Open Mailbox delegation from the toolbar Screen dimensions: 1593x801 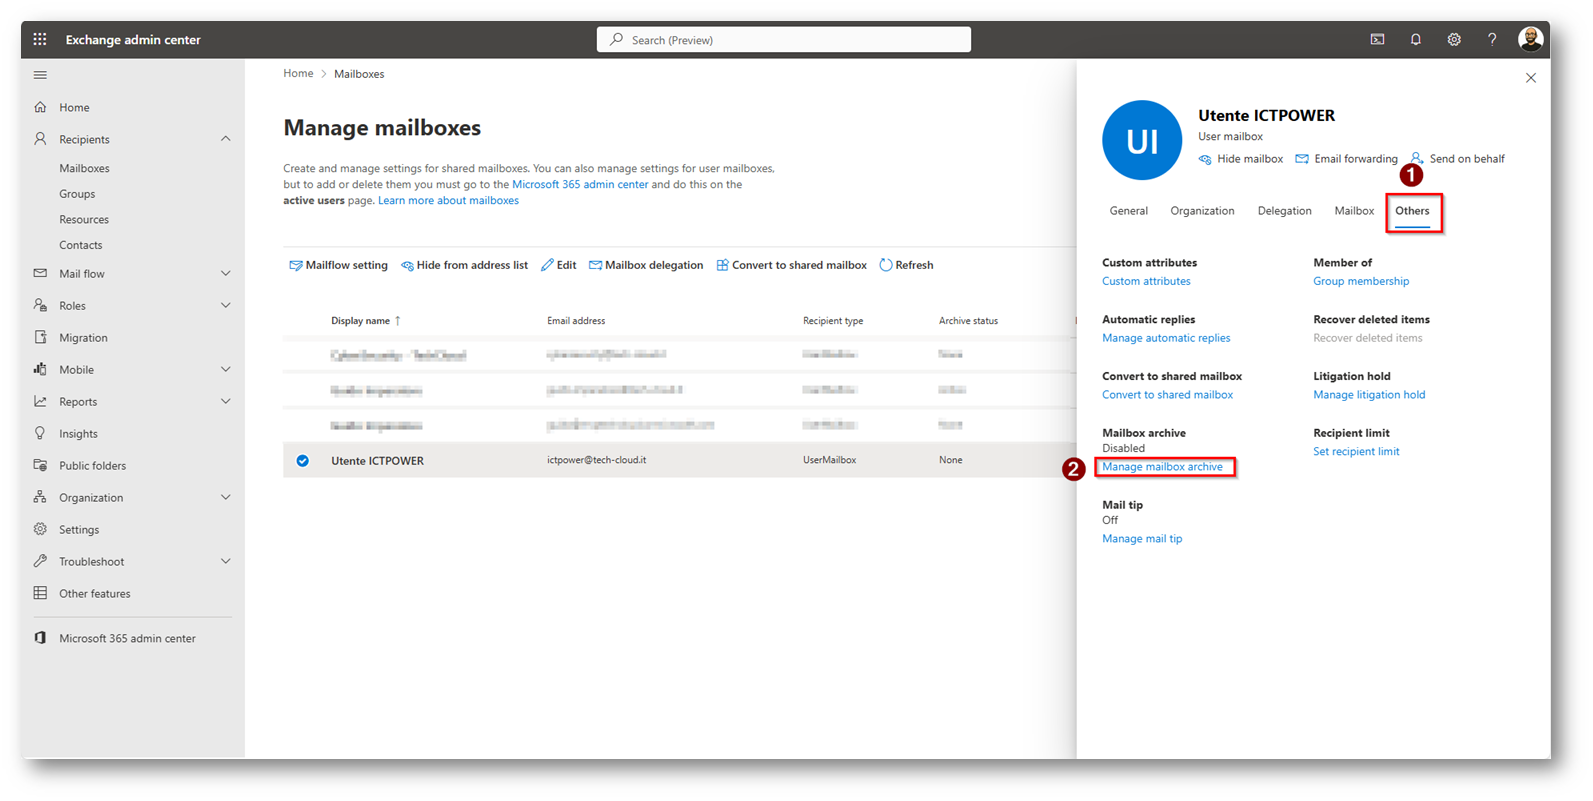coord(646,265)
